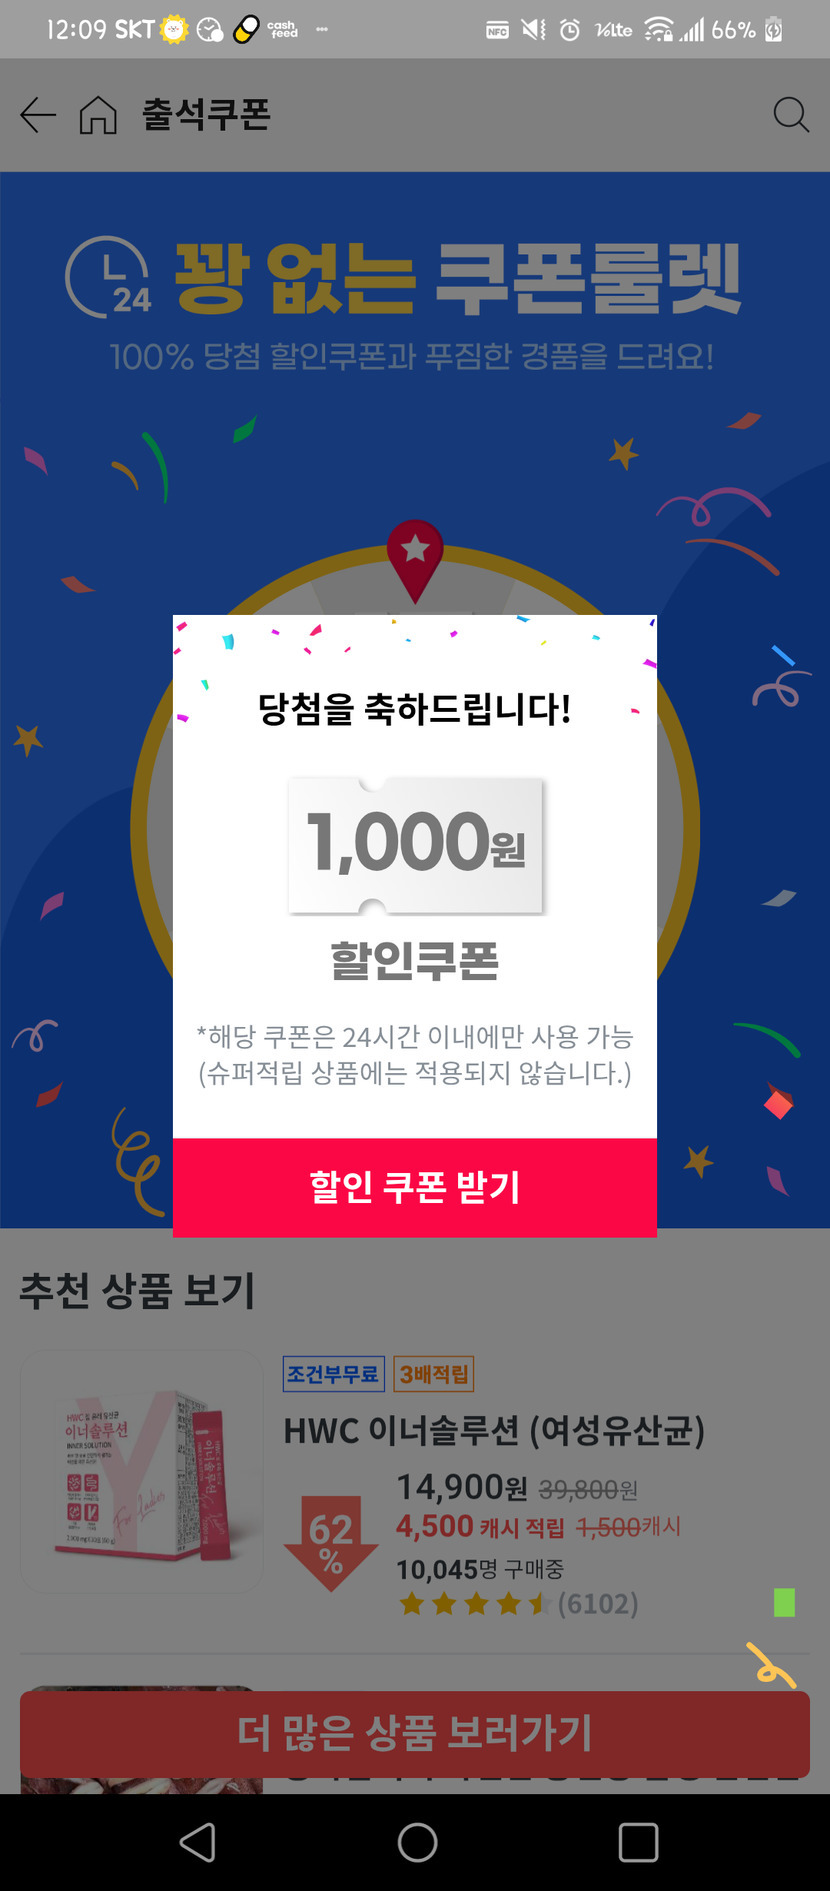Screen dimensions: 830x1891
Task: Tap the 62% discount arrow badge
Action: [331, 1541]
